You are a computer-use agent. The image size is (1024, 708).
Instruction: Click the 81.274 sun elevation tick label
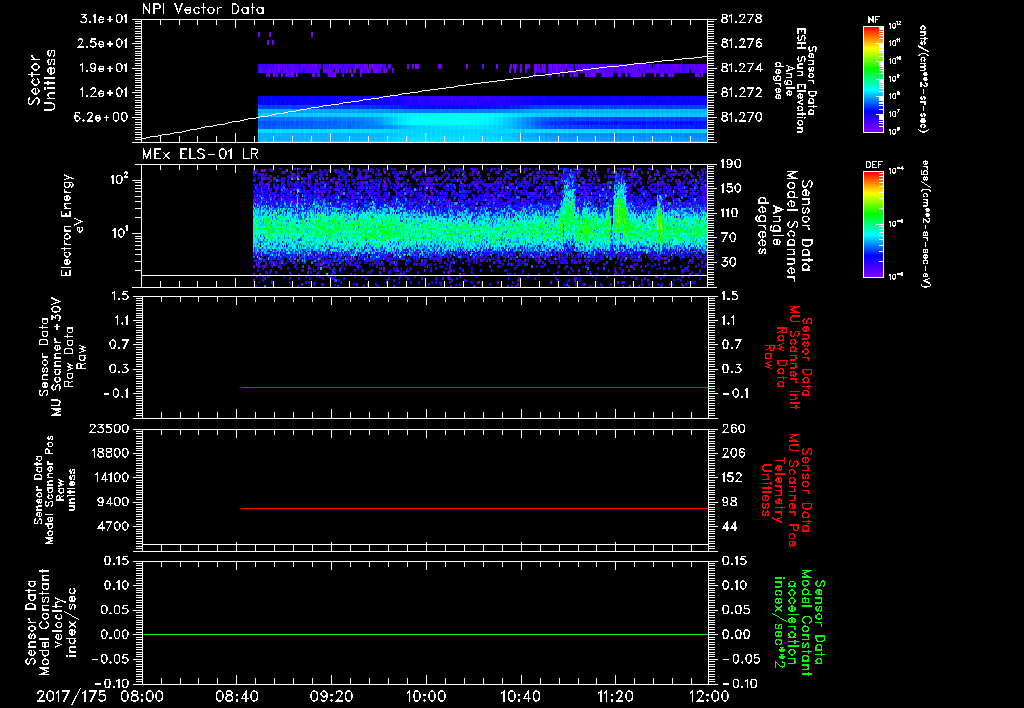[741, 68]
